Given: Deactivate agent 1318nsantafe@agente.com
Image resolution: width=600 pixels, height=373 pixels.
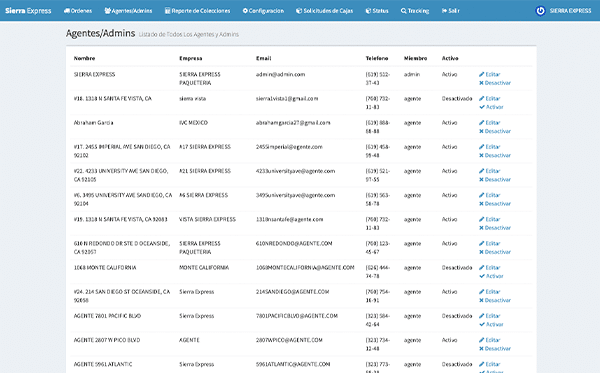Looking at the screenshot, I should click(495, 228).
